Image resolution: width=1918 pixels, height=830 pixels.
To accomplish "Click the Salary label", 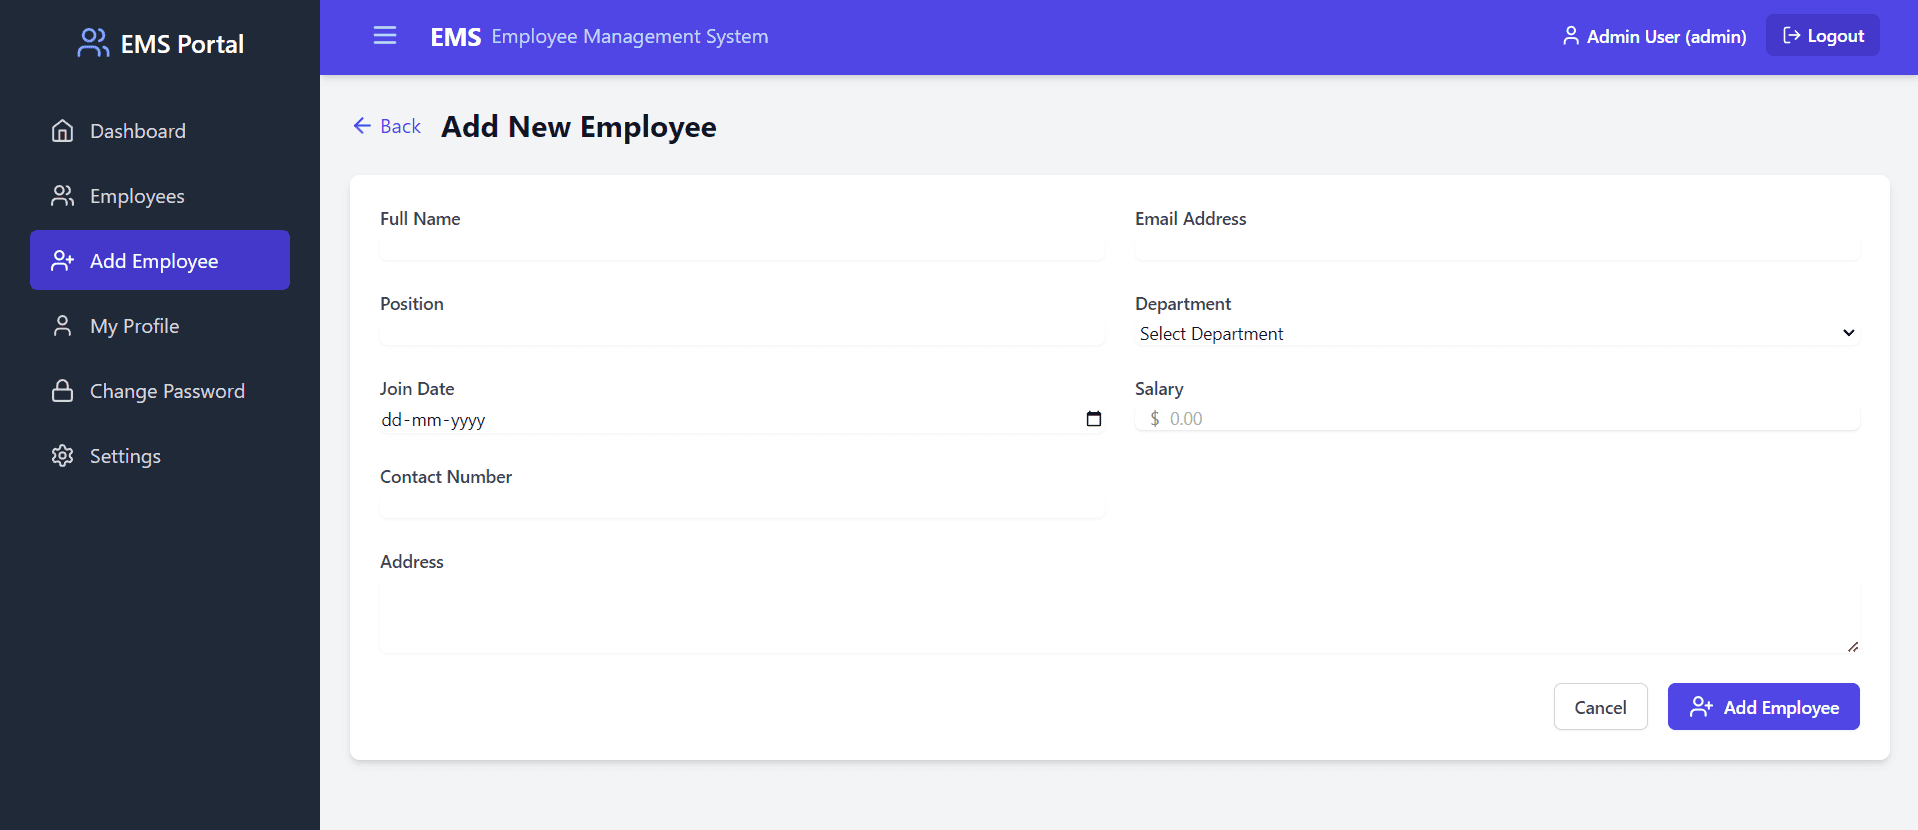I will coord(1159,389).
